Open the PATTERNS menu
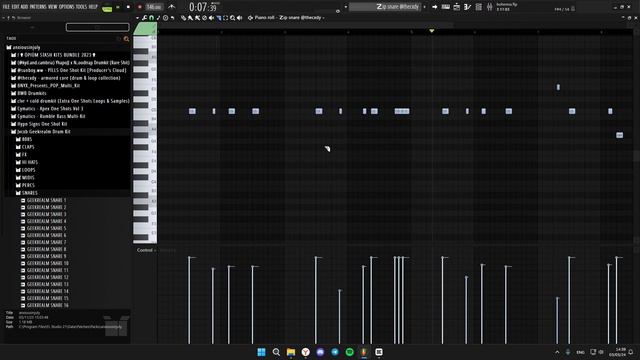The image size is (640, 360). [38, 7]
